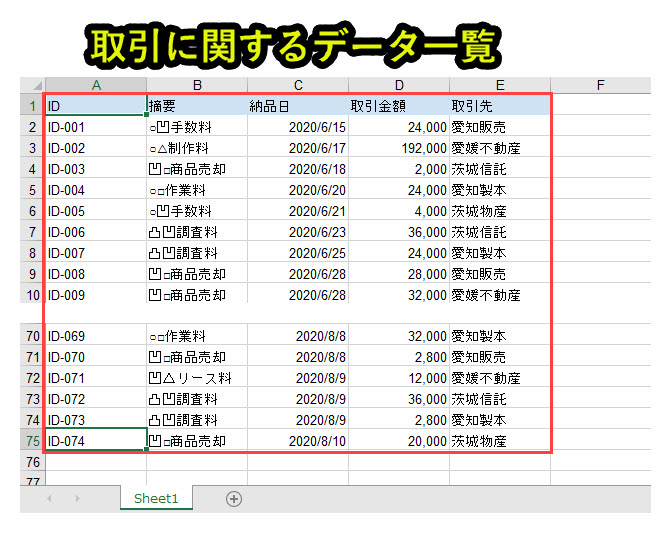Select cell ID-005
This screenshot has width=671, height=533.
96,210
